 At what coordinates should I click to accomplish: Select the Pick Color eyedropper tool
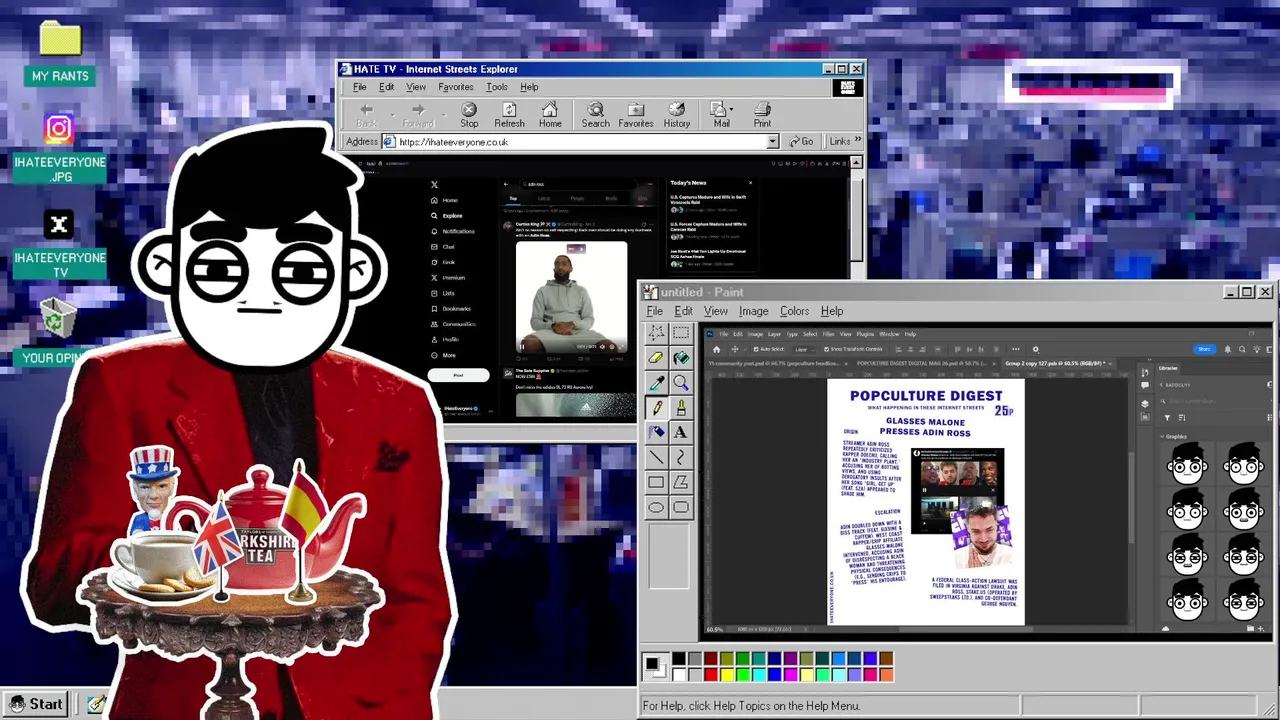[x=656, y=383]
